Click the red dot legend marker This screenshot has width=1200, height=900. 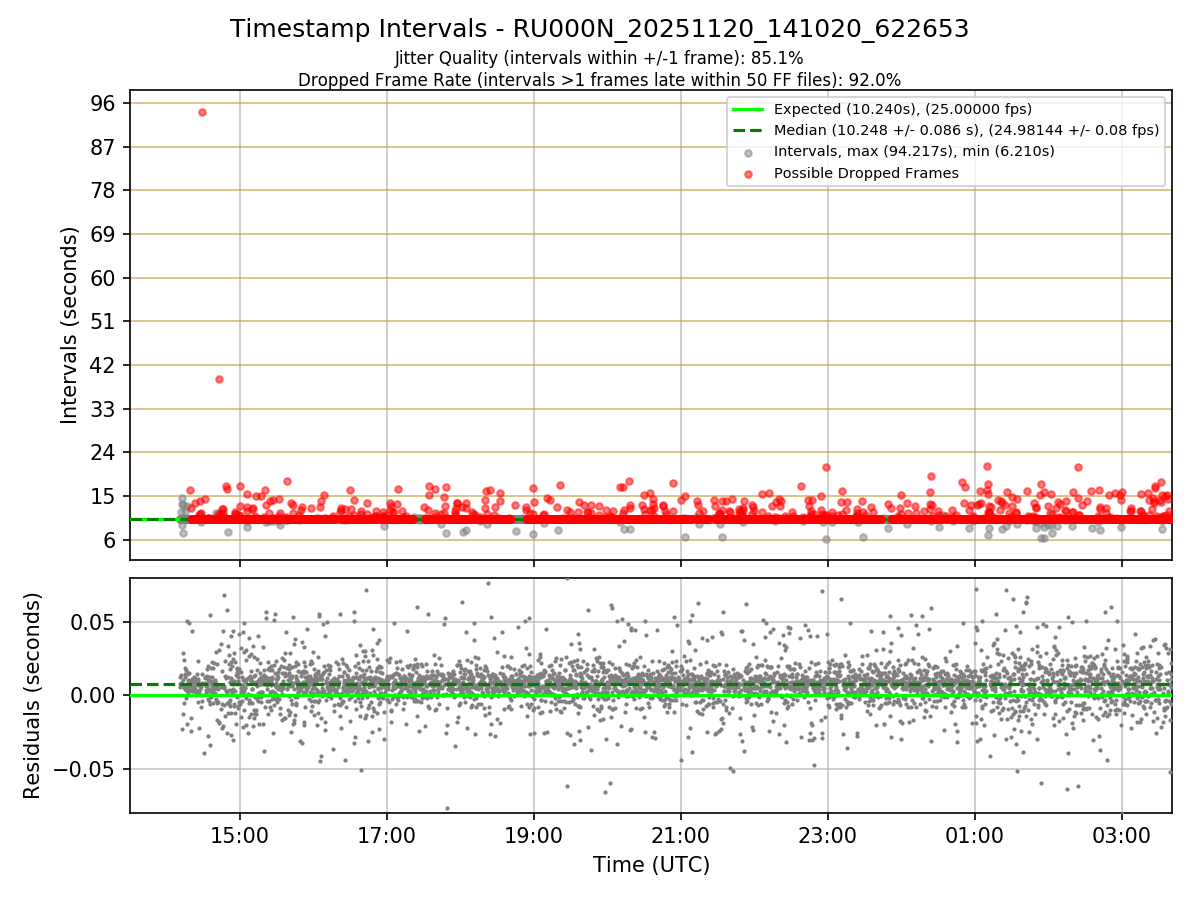click(748, 173)
